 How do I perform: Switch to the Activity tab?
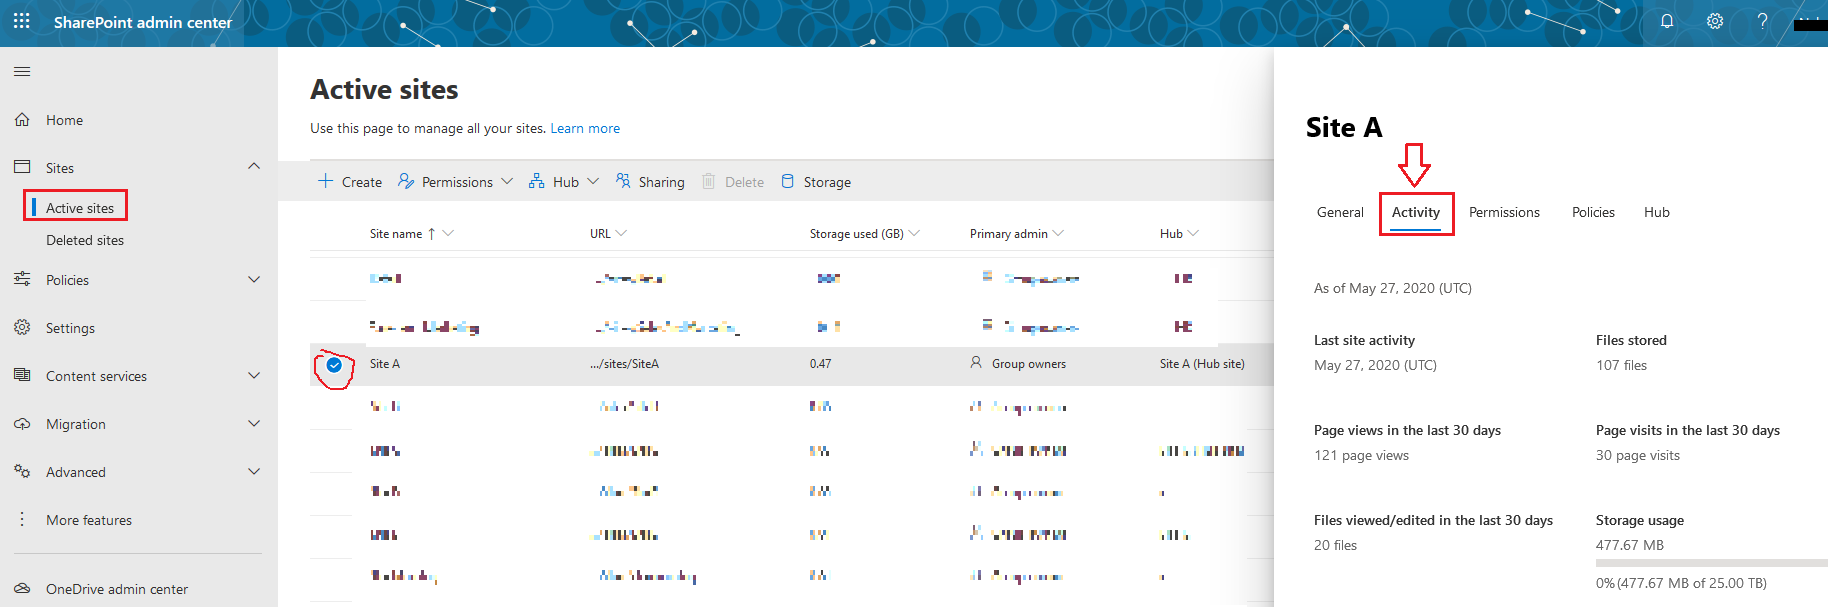point(1416,212)
